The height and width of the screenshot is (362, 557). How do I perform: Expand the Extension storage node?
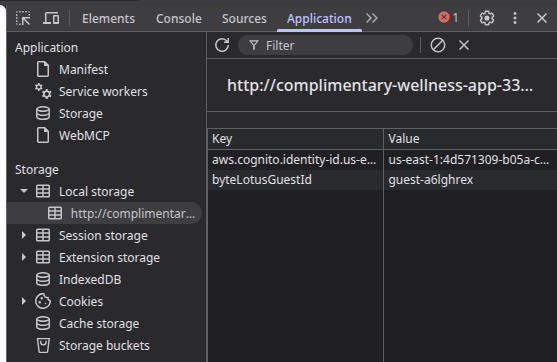(x=24, y=258)
